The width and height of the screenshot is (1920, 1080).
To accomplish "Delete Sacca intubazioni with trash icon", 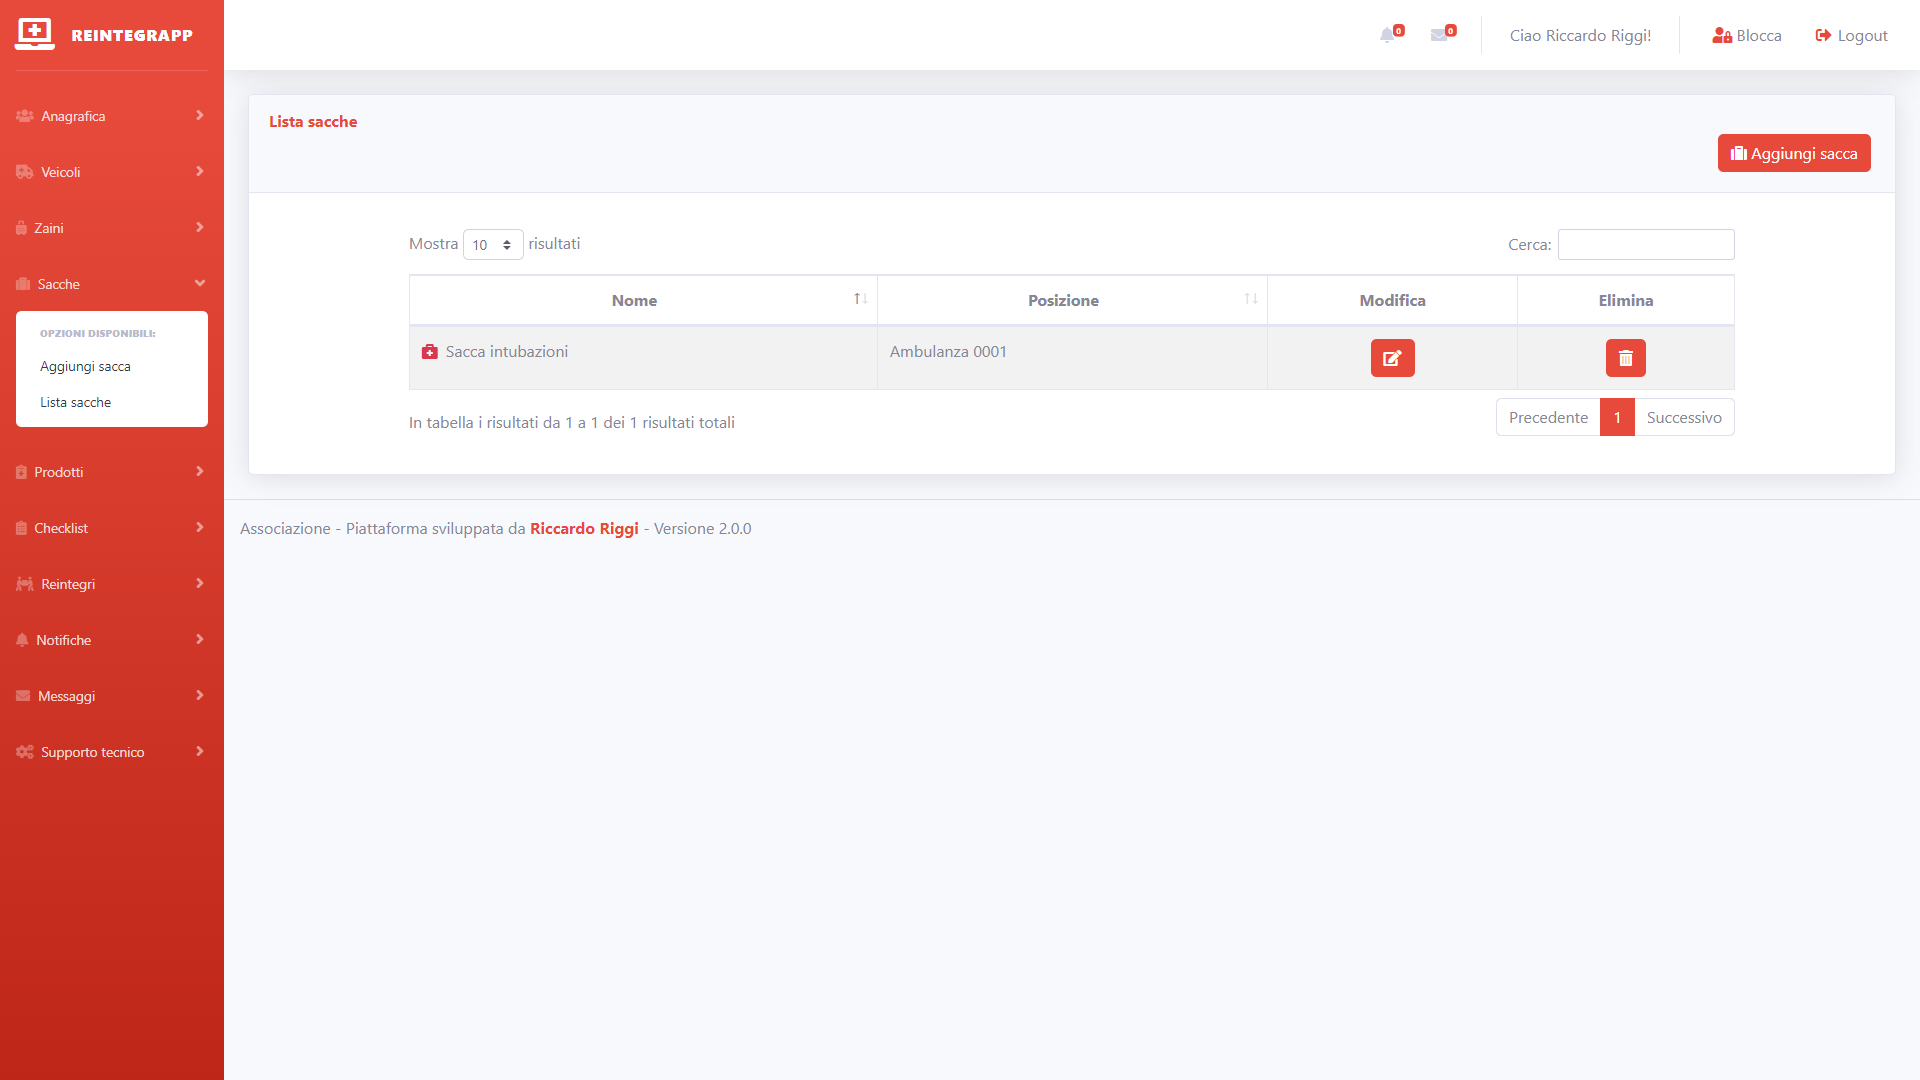I will pyautogui.click(x=1625, y=358).
